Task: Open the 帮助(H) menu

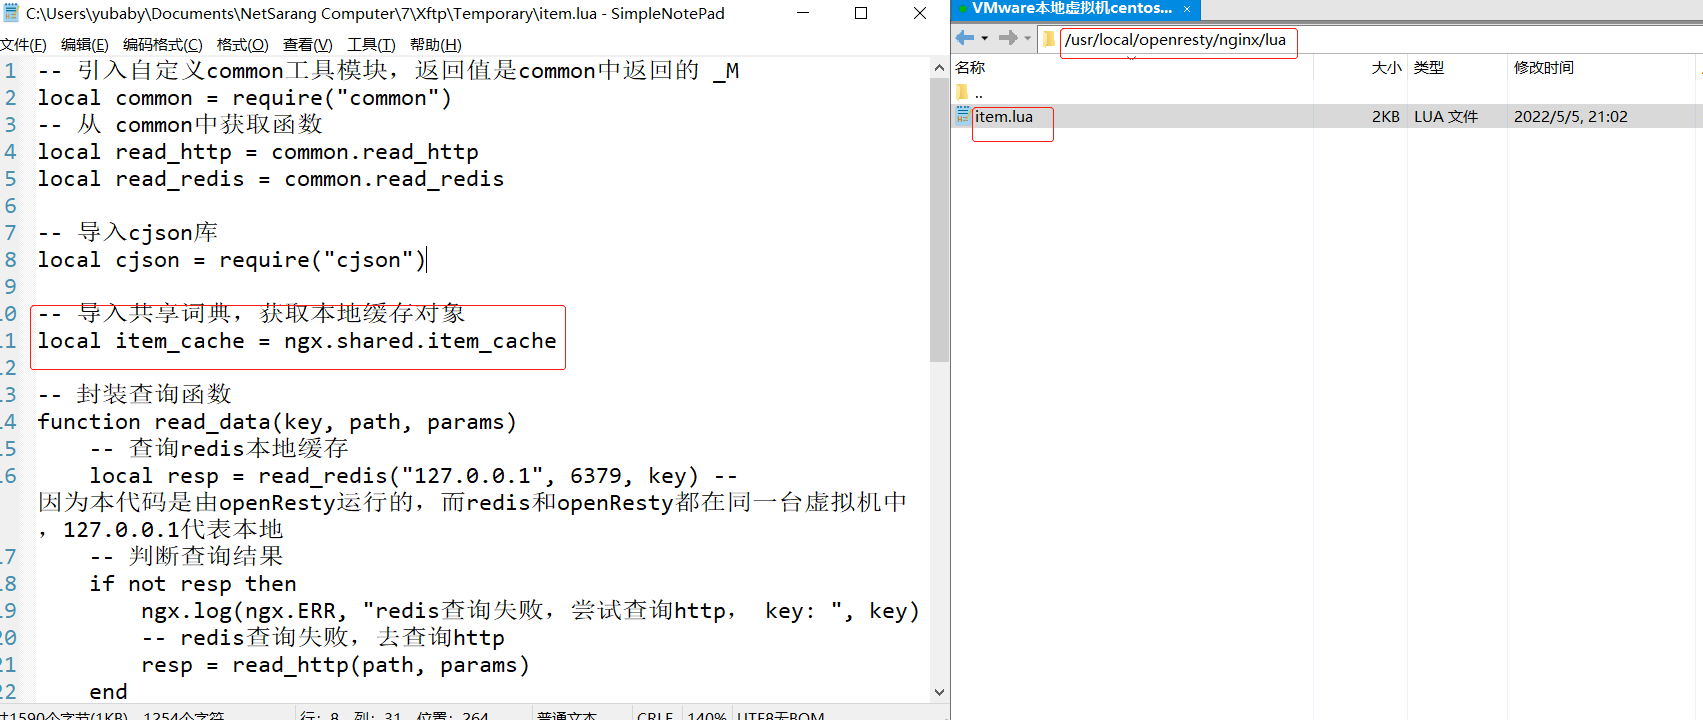Action: tap(435, 45)
